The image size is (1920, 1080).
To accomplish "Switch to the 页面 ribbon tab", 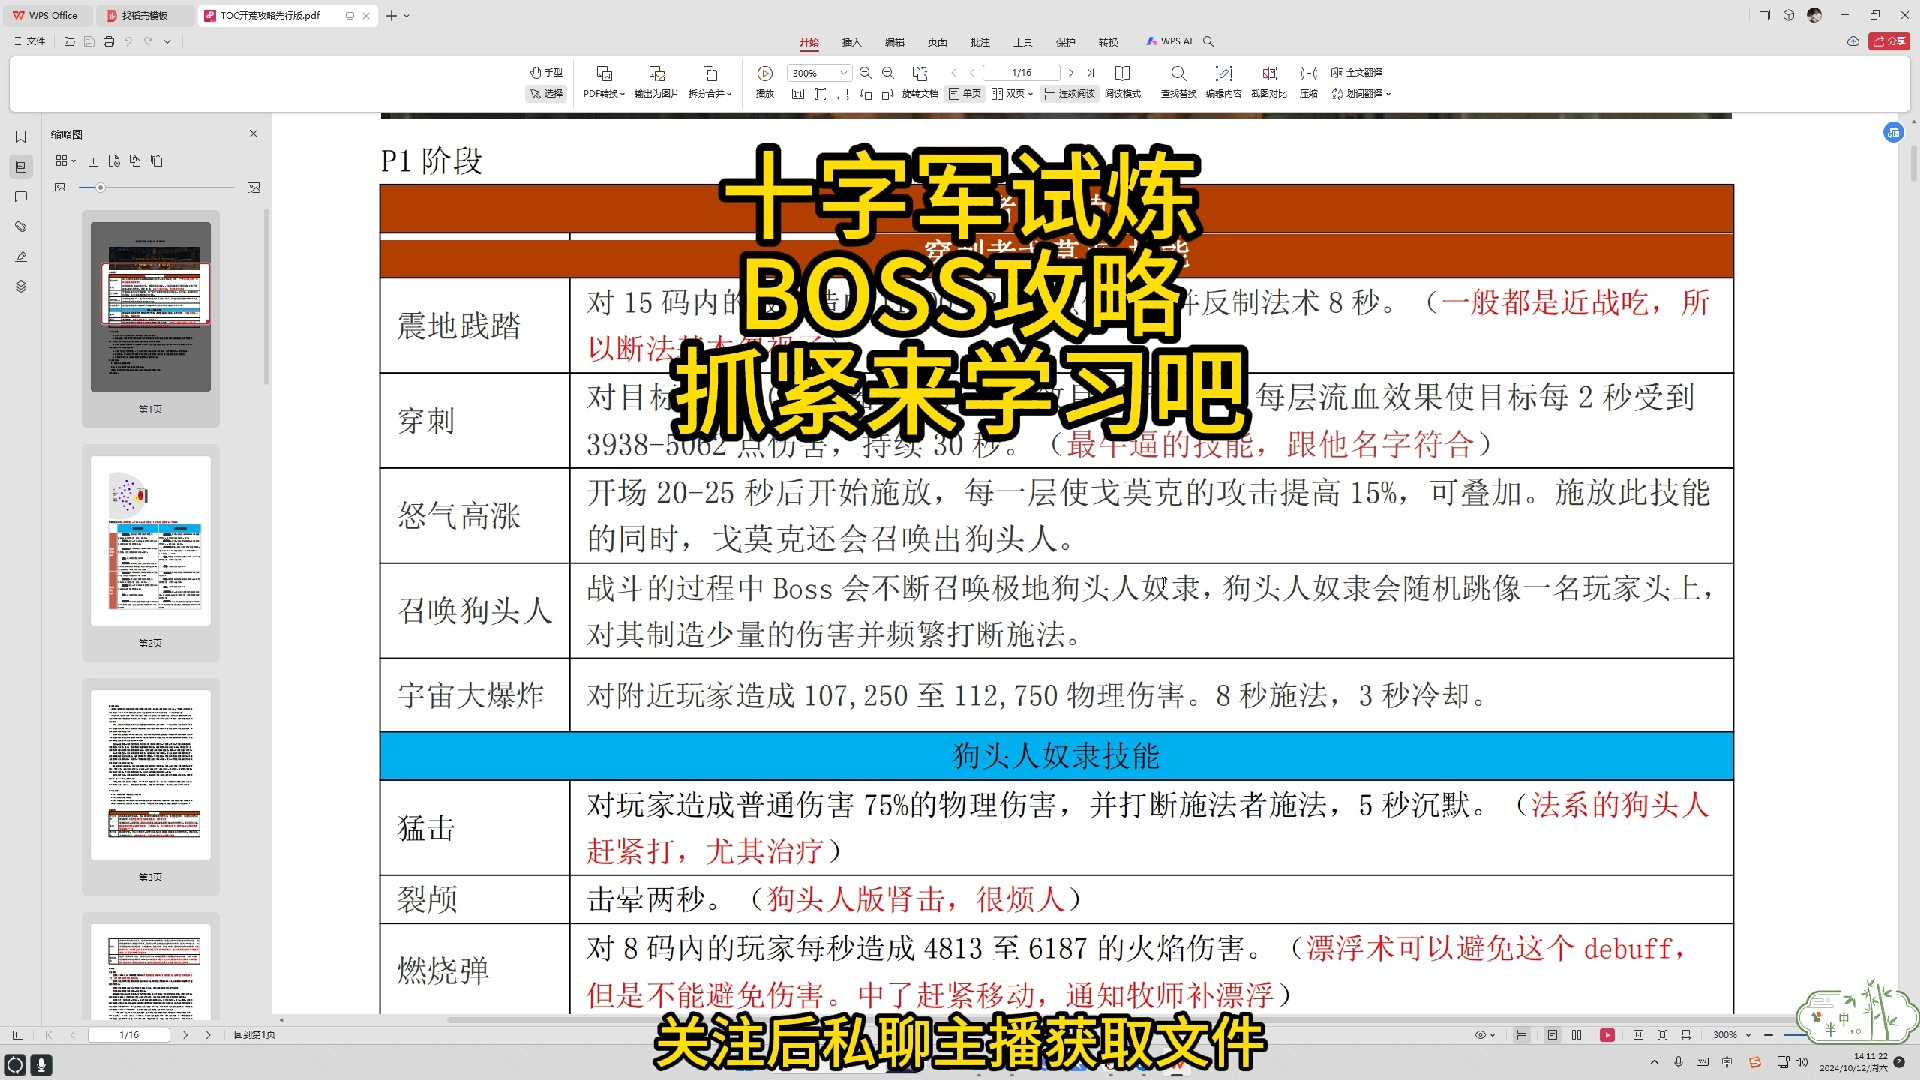I will 937,42.
